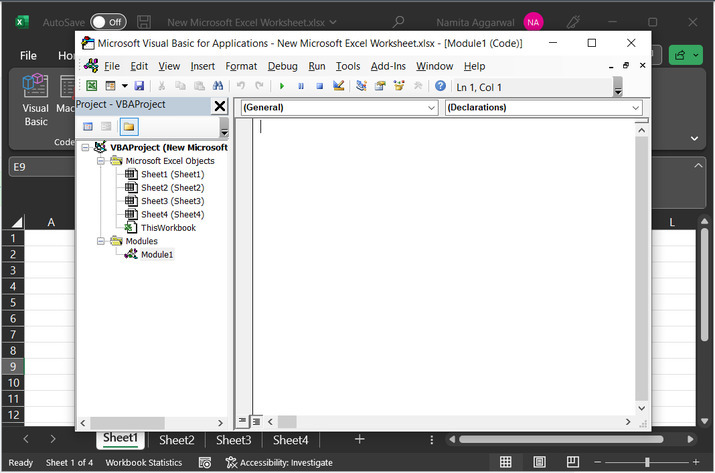Close the Project - VBAProject pane
Viewport: 715px width, 473px height.
220,106
